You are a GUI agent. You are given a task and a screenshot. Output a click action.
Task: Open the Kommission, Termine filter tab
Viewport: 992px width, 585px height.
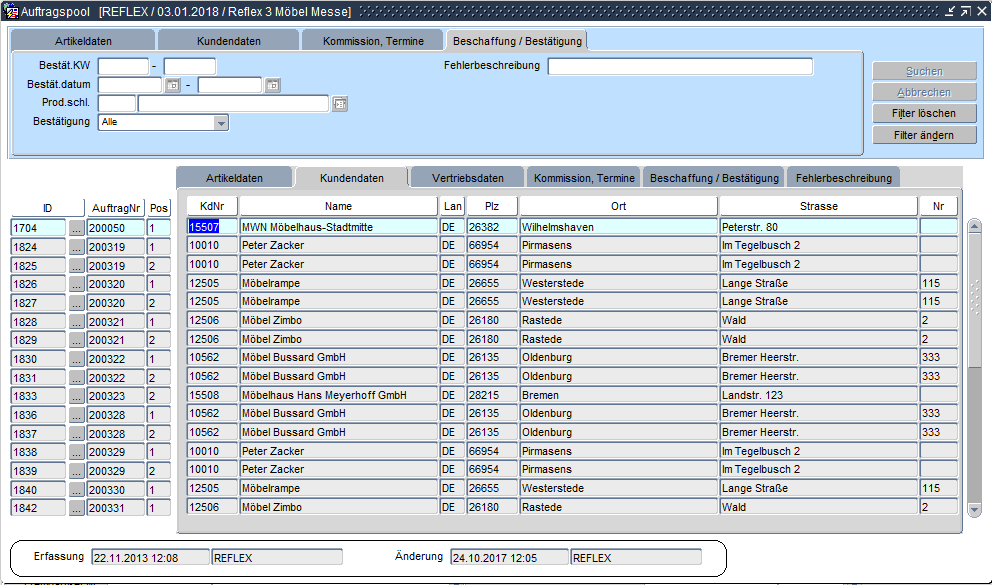pos(372,41)
